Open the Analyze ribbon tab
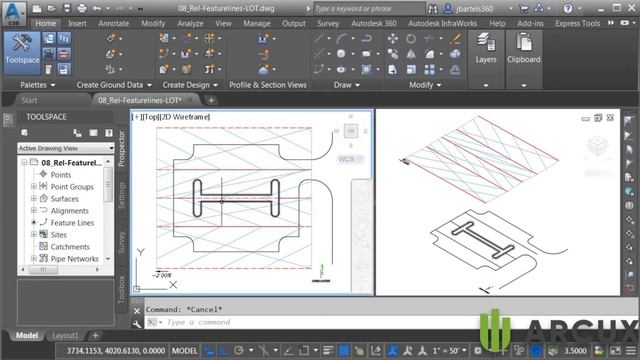This screenshot has height=360, width=640. point(190,24)
